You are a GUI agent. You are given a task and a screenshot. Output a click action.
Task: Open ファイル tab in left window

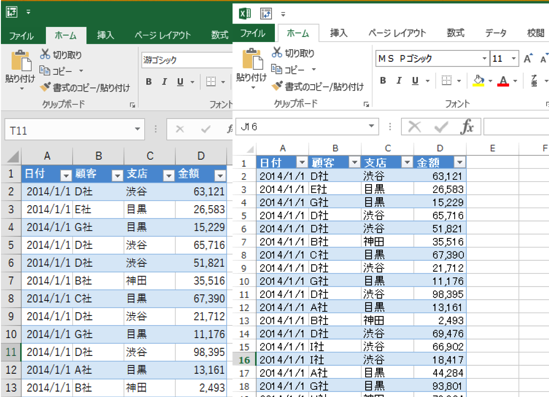click(x=21, y=36)
